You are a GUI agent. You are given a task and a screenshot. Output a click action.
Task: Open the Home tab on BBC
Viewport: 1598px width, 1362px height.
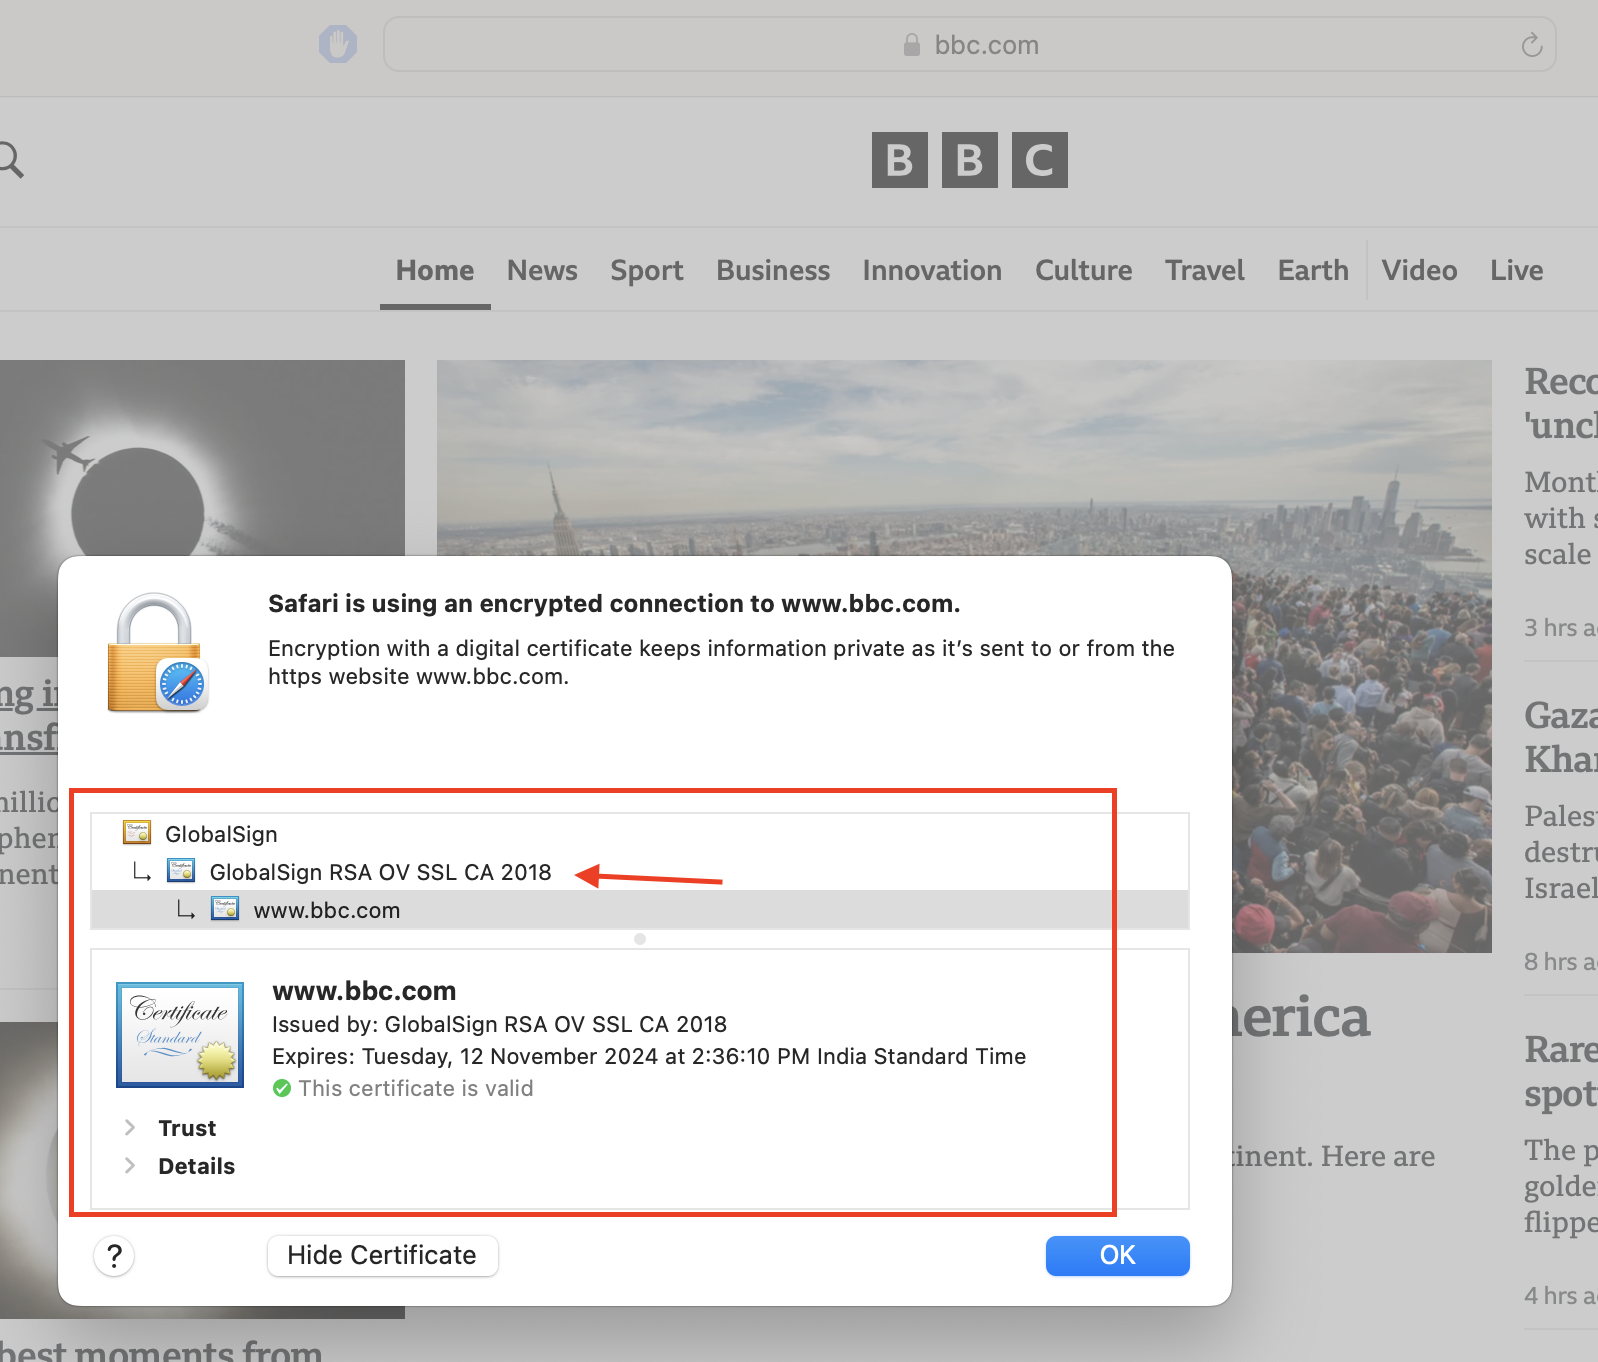pos(435,271)
